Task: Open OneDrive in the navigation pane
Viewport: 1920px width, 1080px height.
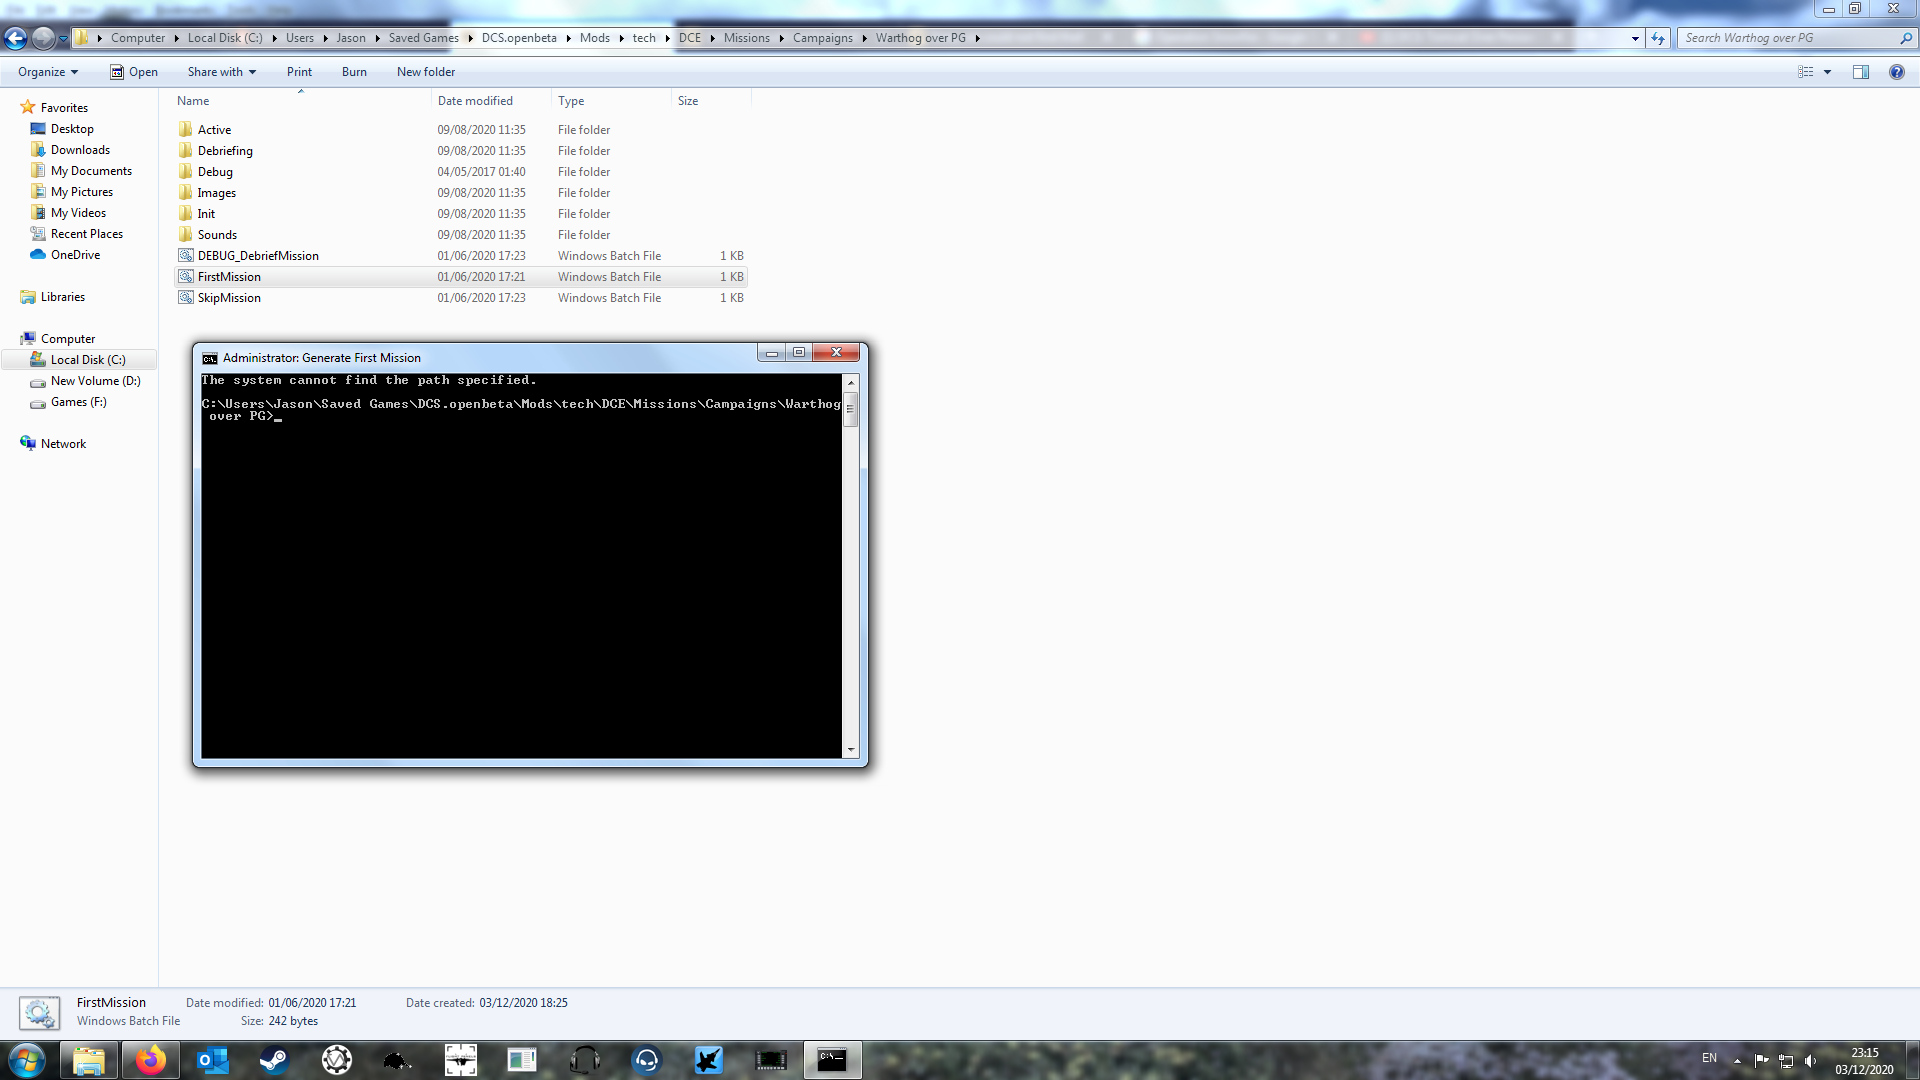Action: click(x=75, y=255)
